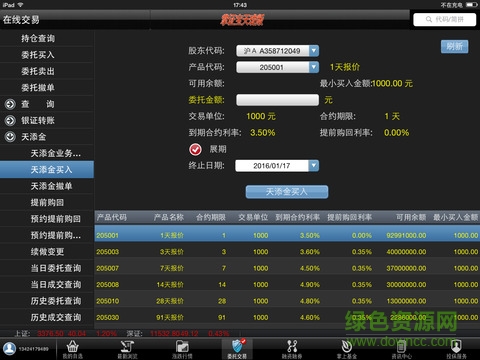Open the 终止日期 date dropdown arrow
This screenshot has height=360, width=480.
[314, 165]
